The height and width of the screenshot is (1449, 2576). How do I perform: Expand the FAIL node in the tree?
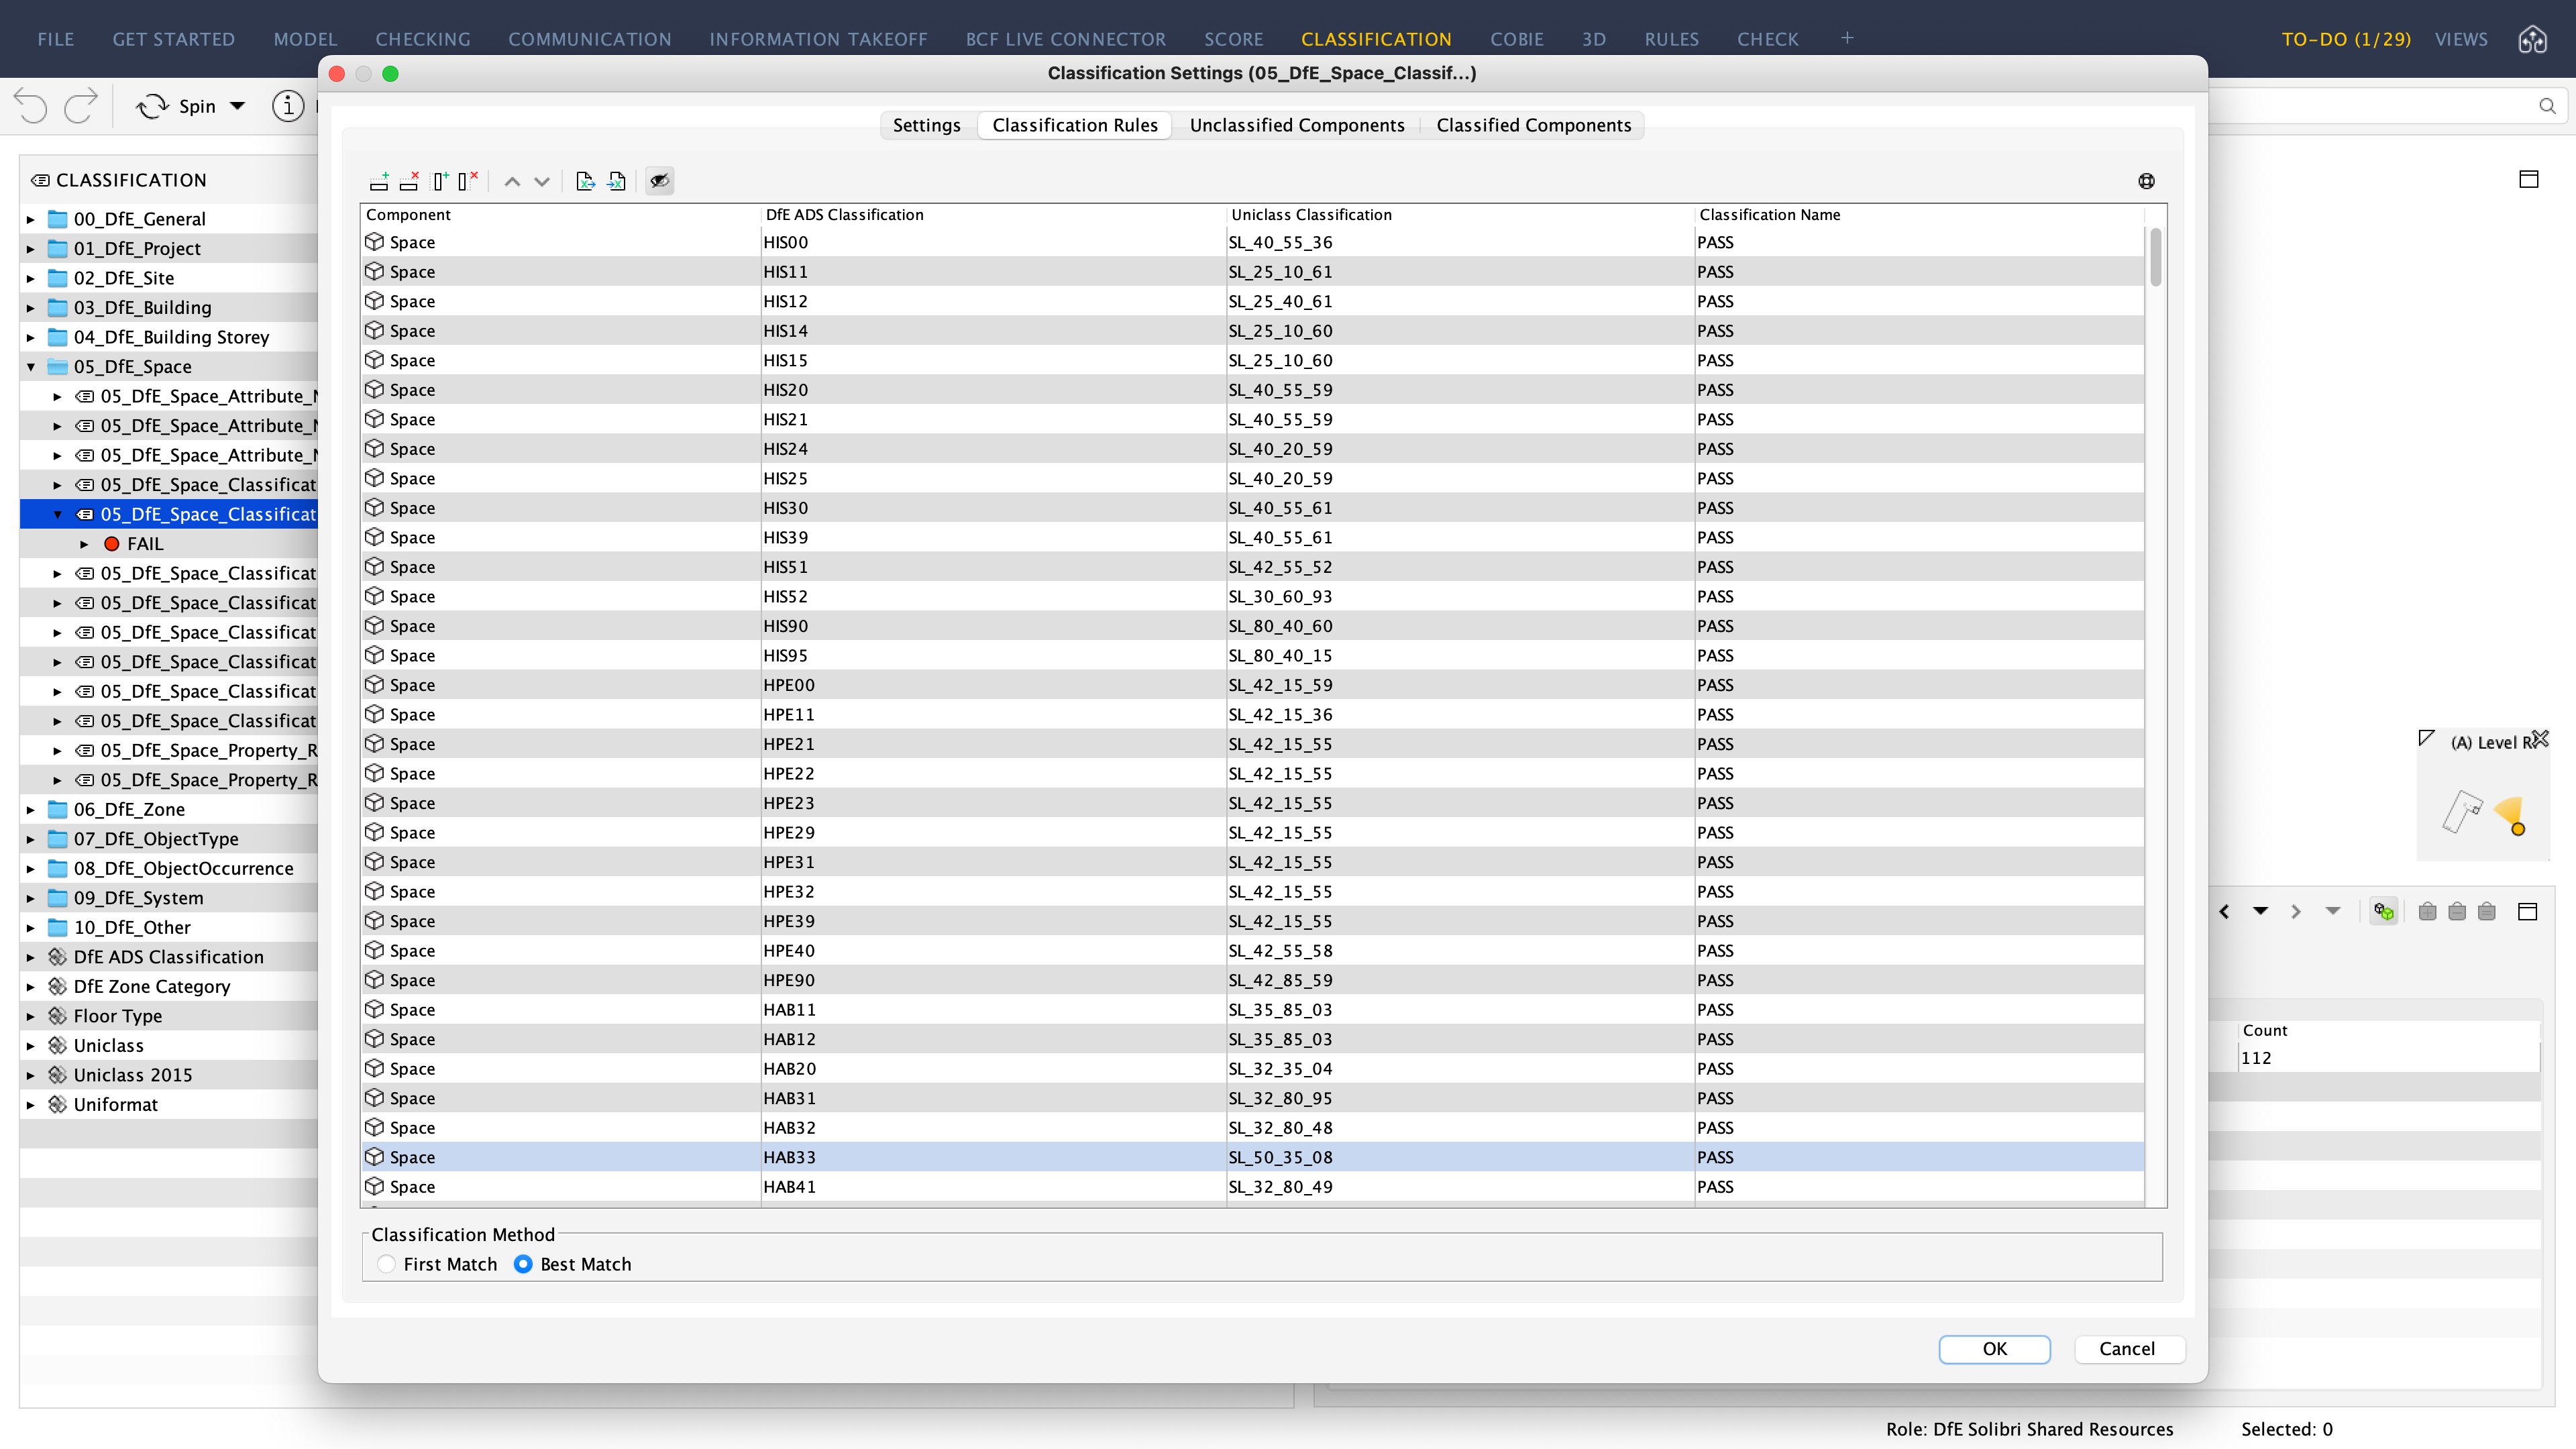(x=84, y=544)
